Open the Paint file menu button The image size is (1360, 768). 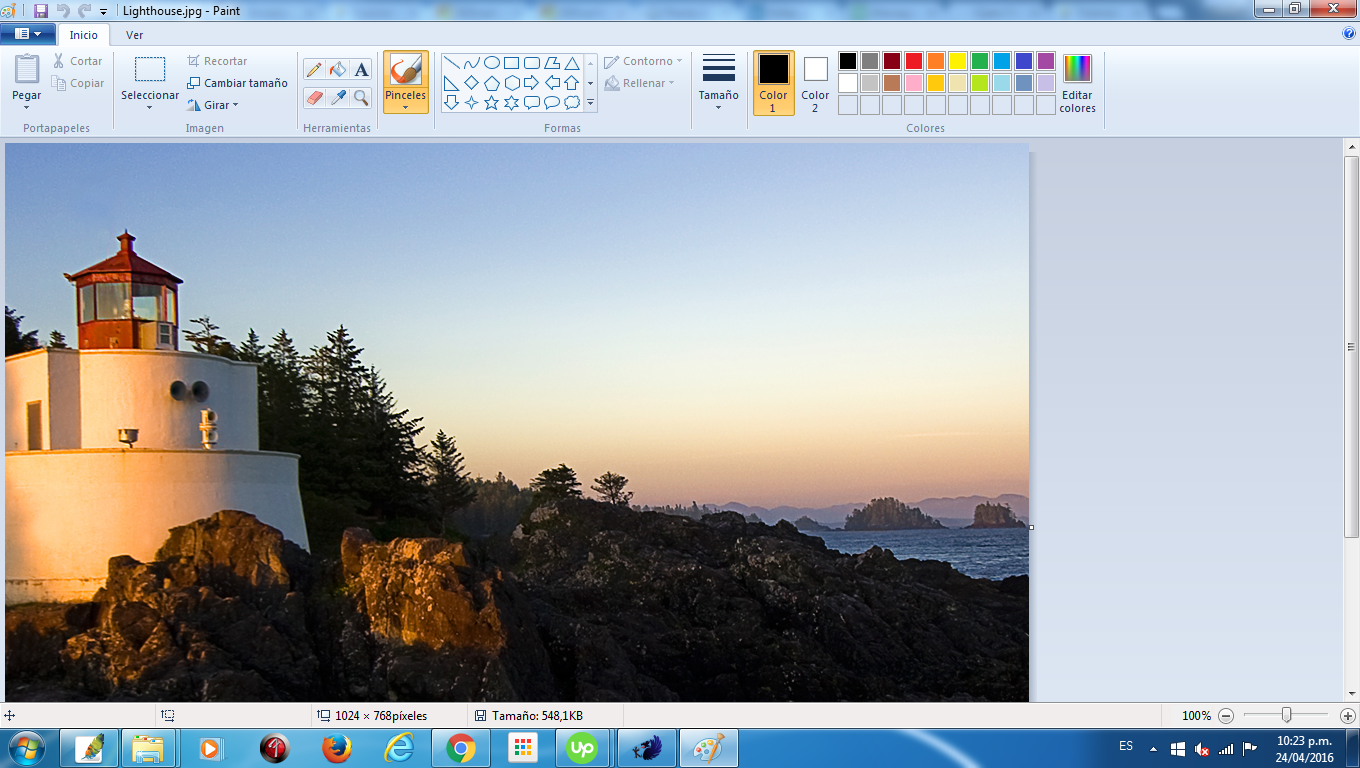tap(28, 34)
